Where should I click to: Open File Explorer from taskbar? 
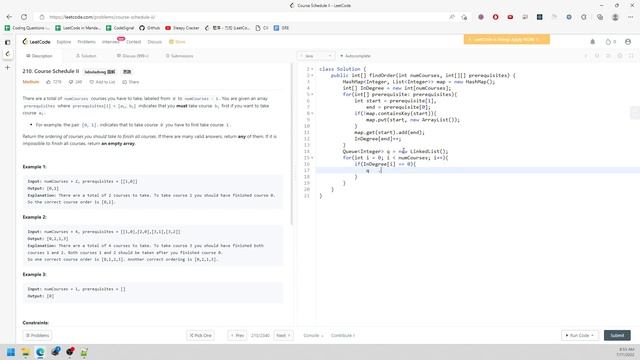[26, 352]
